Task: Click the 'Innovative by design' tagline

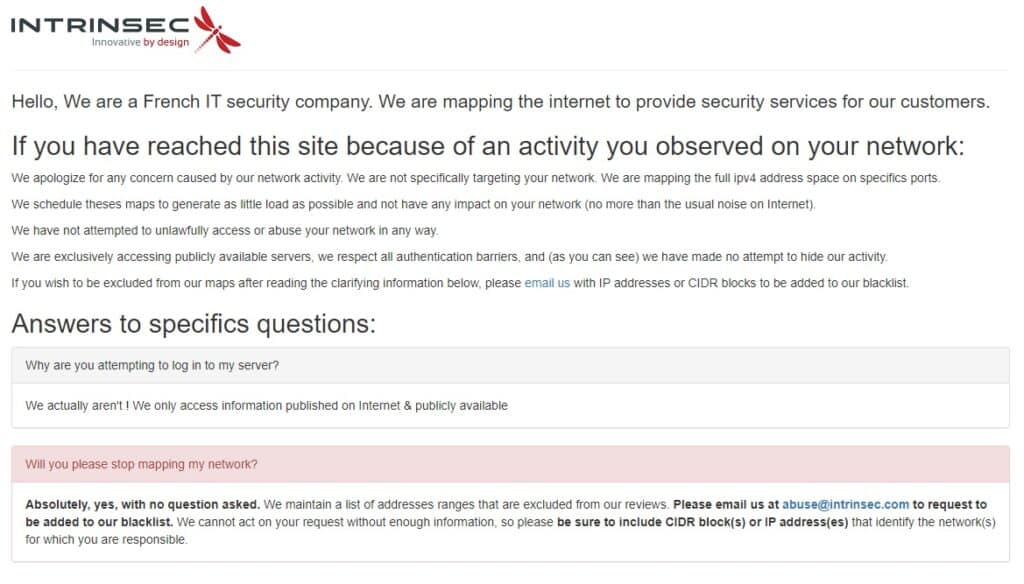Action: point(140,42)
